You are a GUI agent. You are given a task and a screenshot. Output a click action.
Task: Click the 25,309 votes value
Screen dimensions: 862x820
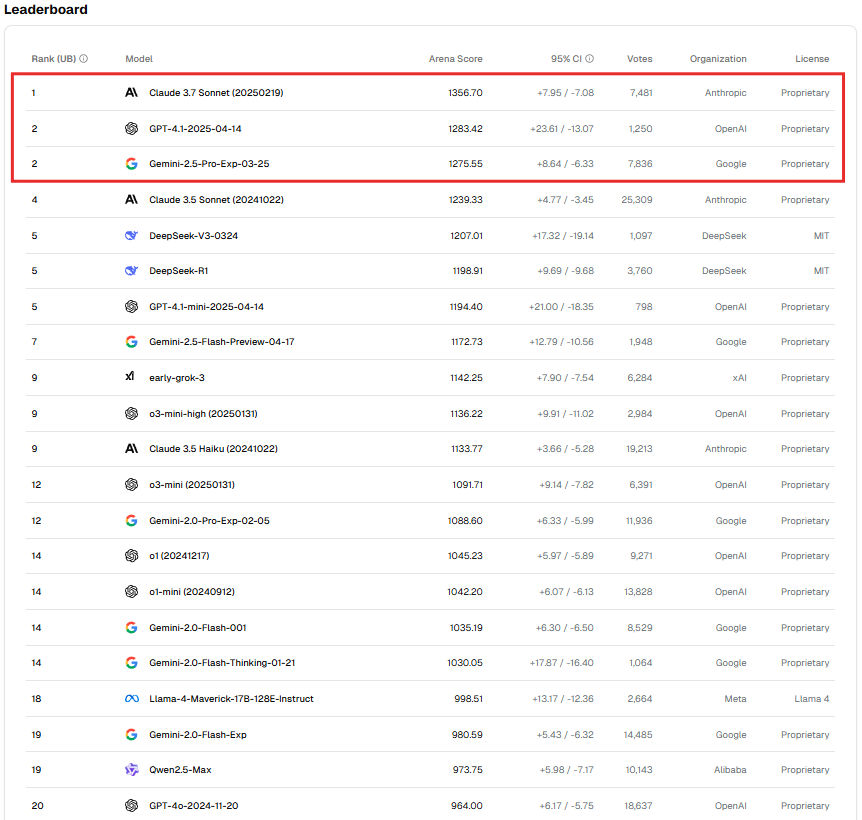pos(637,200)
